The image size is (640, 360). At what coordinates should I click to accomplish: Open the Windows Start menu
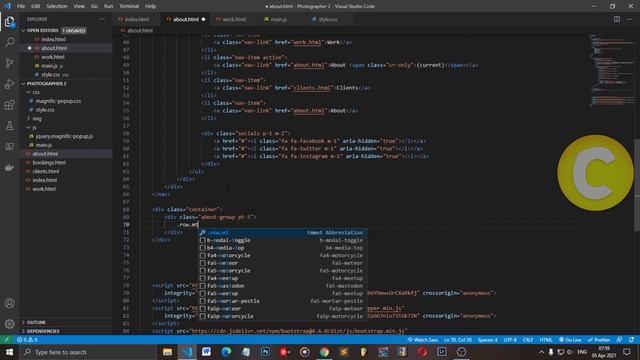(9, 352)
